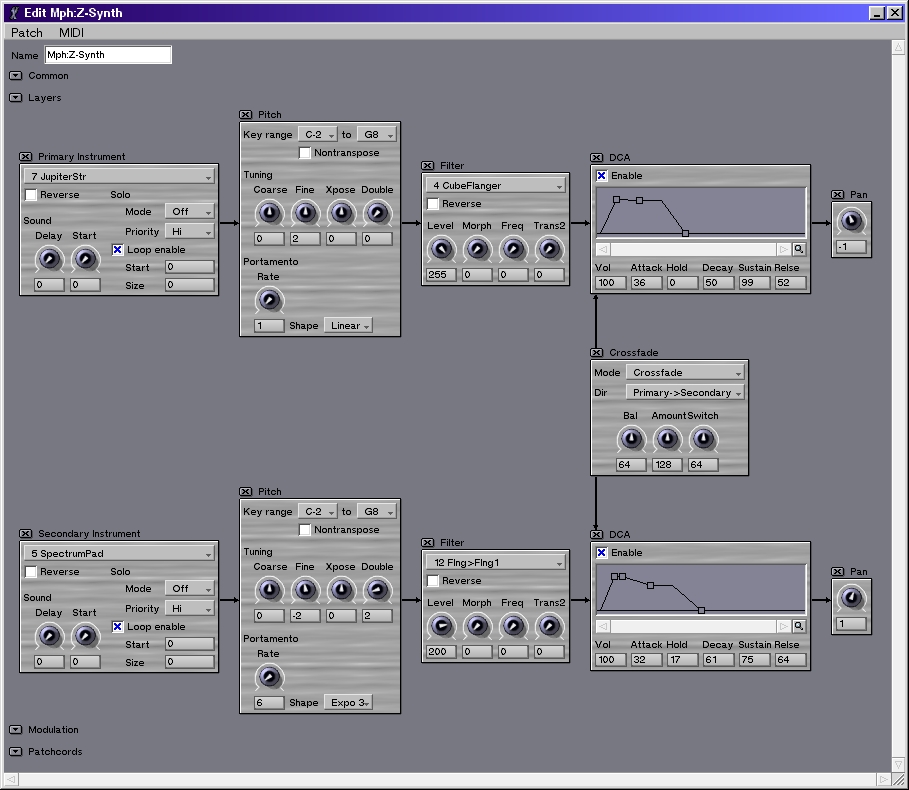Disable Loop enable on Secondary Instrument
This screenshot has height=790, width=909.
[x=118, y=627]
